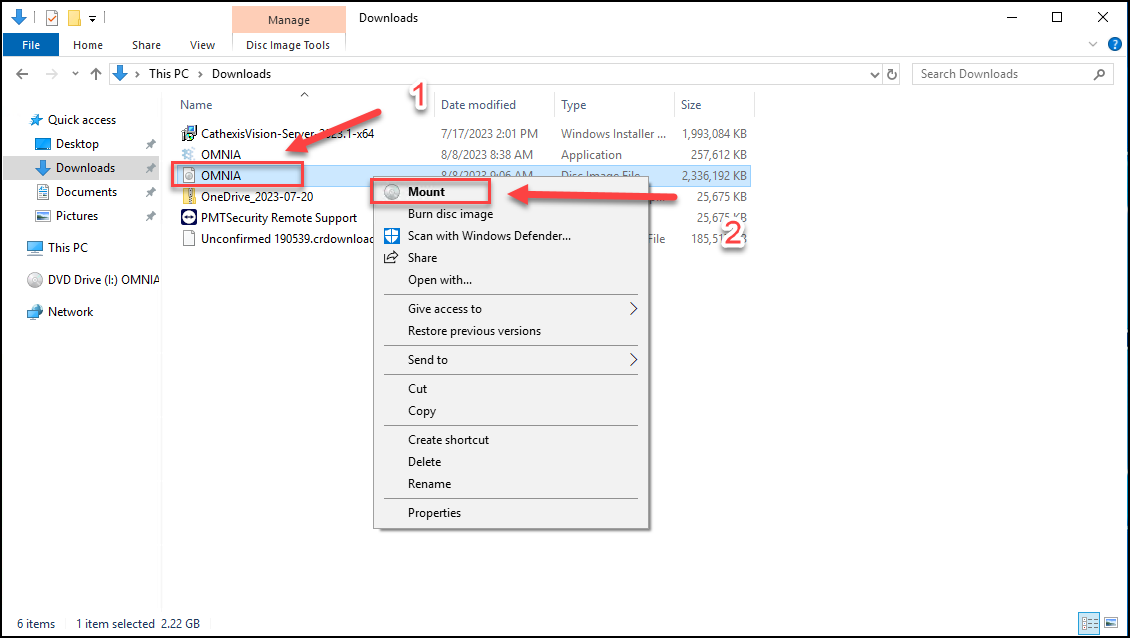Open DVD Drive (I:) OMNIA
The image size is (1130, 638).
104,280
